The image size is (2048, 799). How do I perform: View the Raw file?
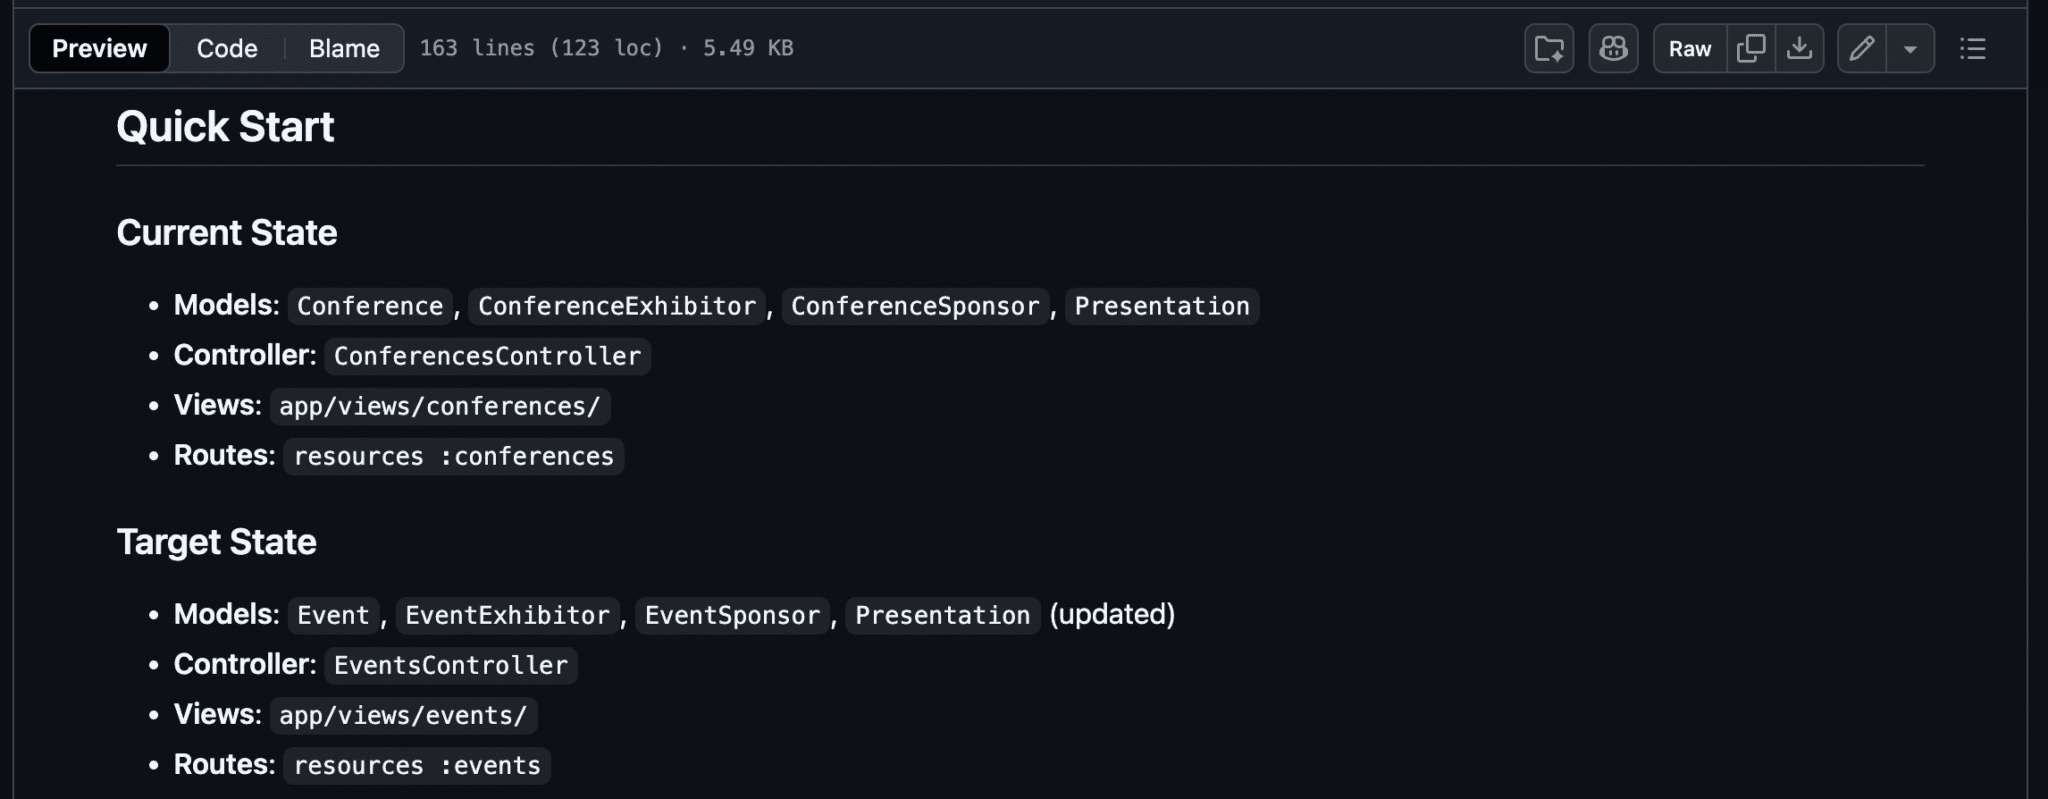click(x=1688, y=47)
